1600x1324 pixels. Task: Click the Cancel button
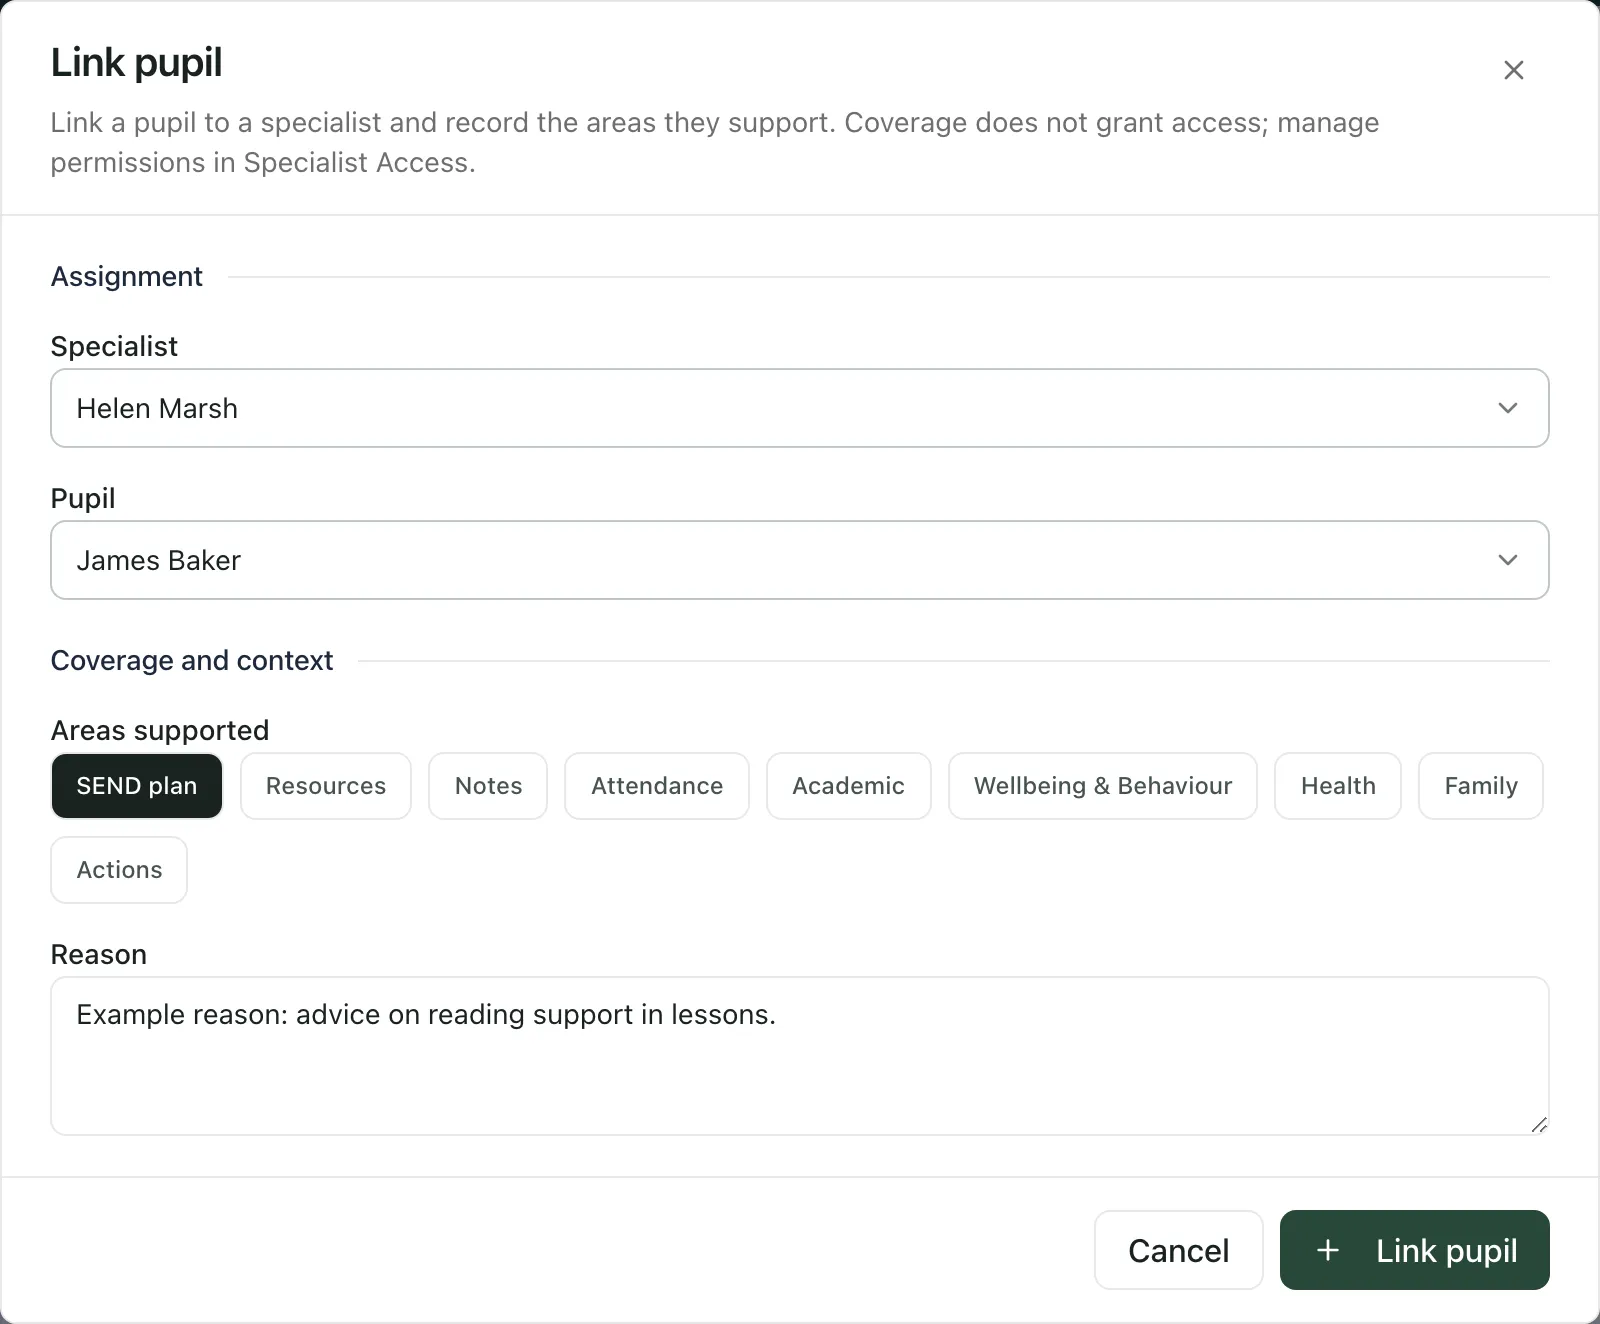1179,1250
